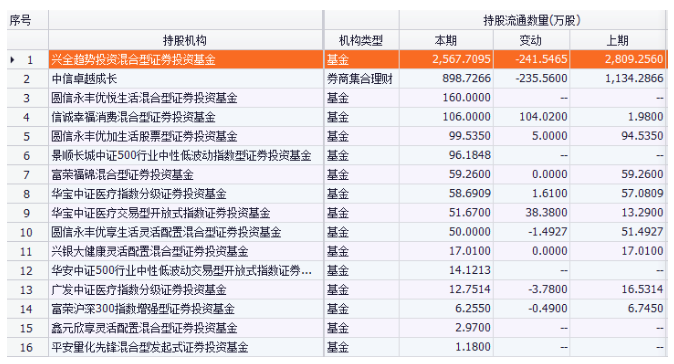Viewport: 674px width, 364px height.
Task: Select the 兴全趋势投资混合型证券投资基金 row
Action: 337,59
